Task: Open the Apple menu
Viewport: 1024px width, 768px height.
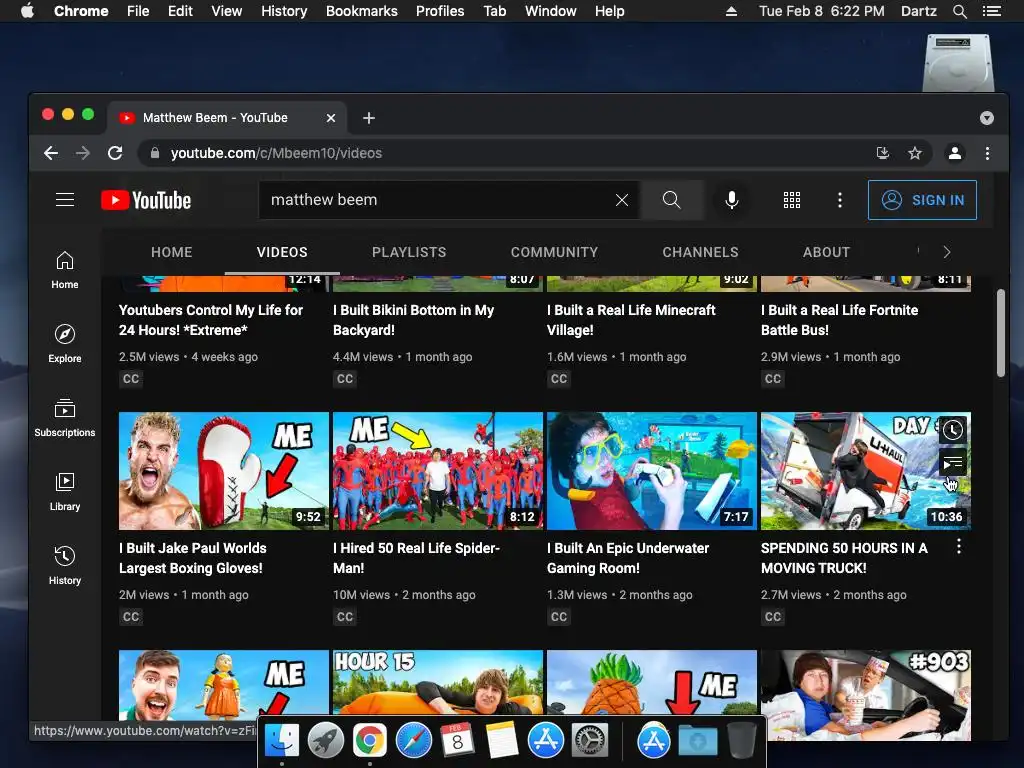Action: 27,11
